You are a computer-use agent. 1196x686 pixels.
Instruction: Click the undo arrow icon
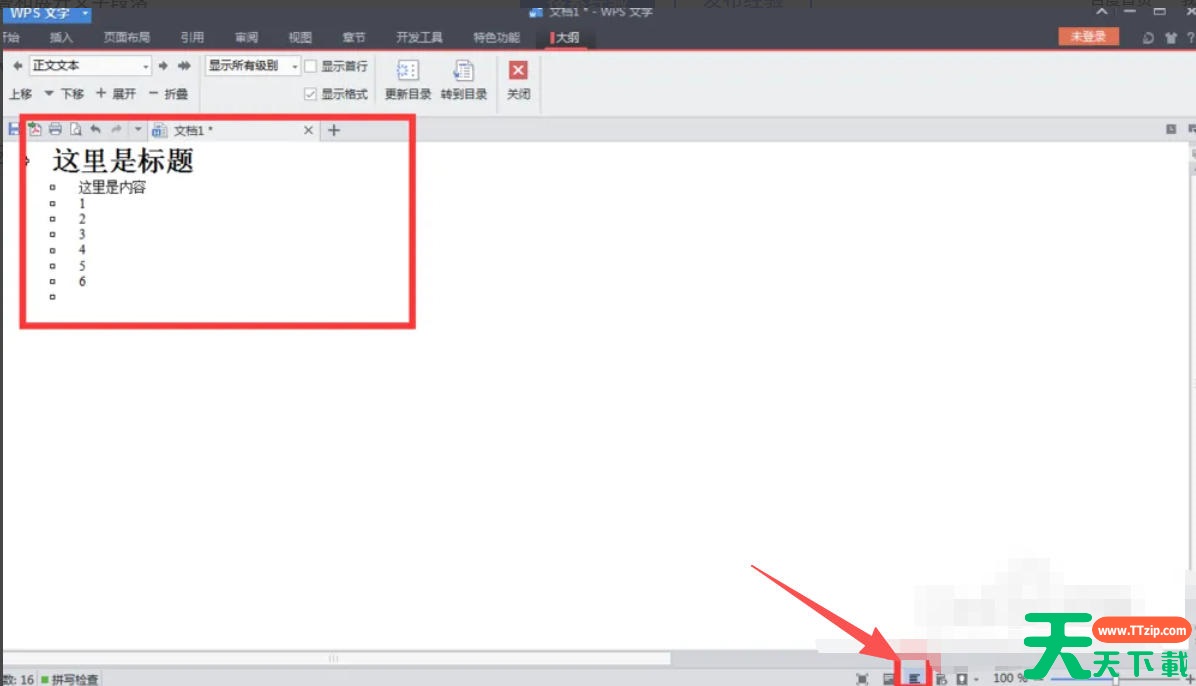tap(95, 130)
